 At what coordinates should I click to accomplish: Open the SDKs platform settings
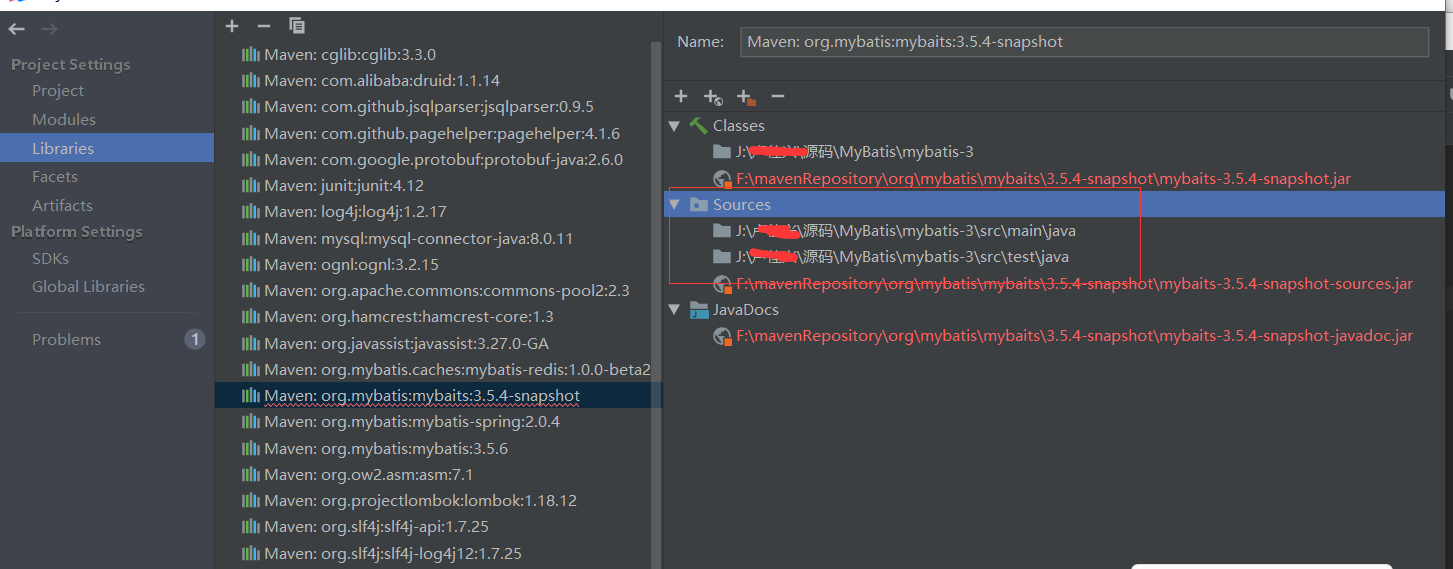pyautogui.click(x=50, y=258)
